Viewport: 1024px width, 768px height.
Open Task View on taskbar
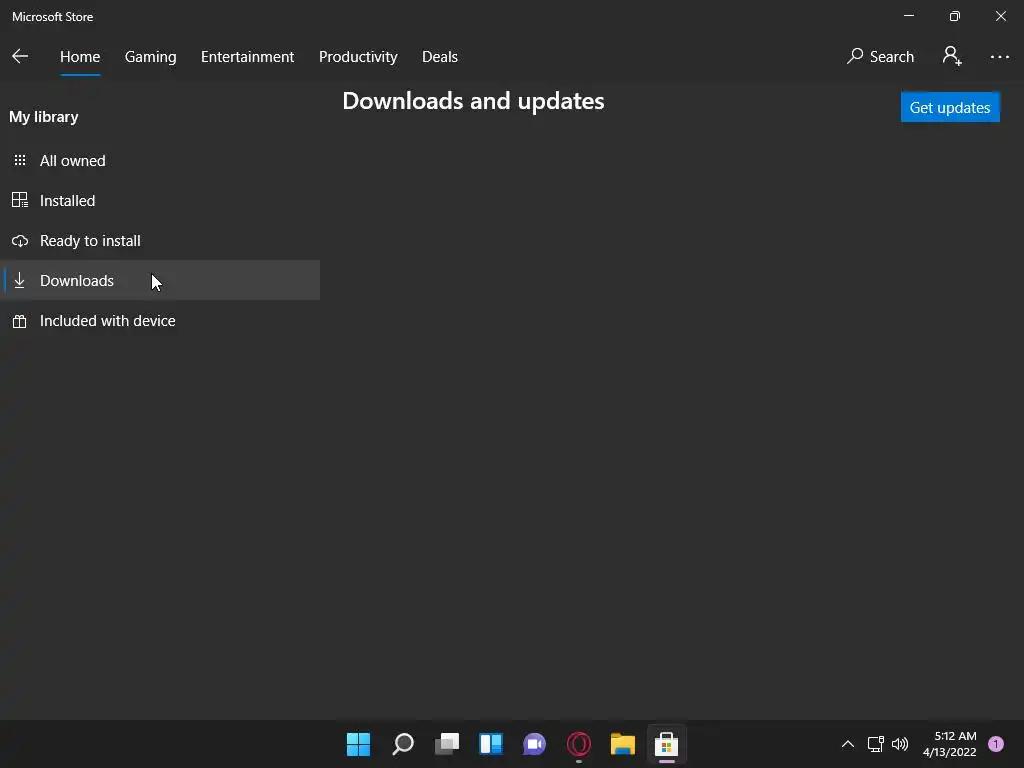tap(447, 744)
